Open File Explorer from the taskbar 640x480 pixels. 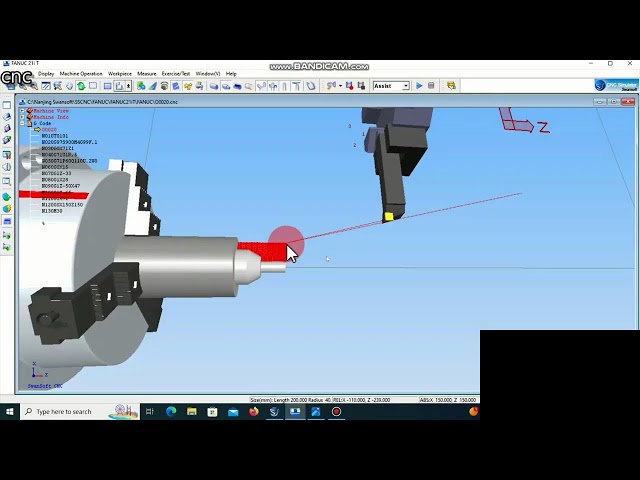(192, 412)
